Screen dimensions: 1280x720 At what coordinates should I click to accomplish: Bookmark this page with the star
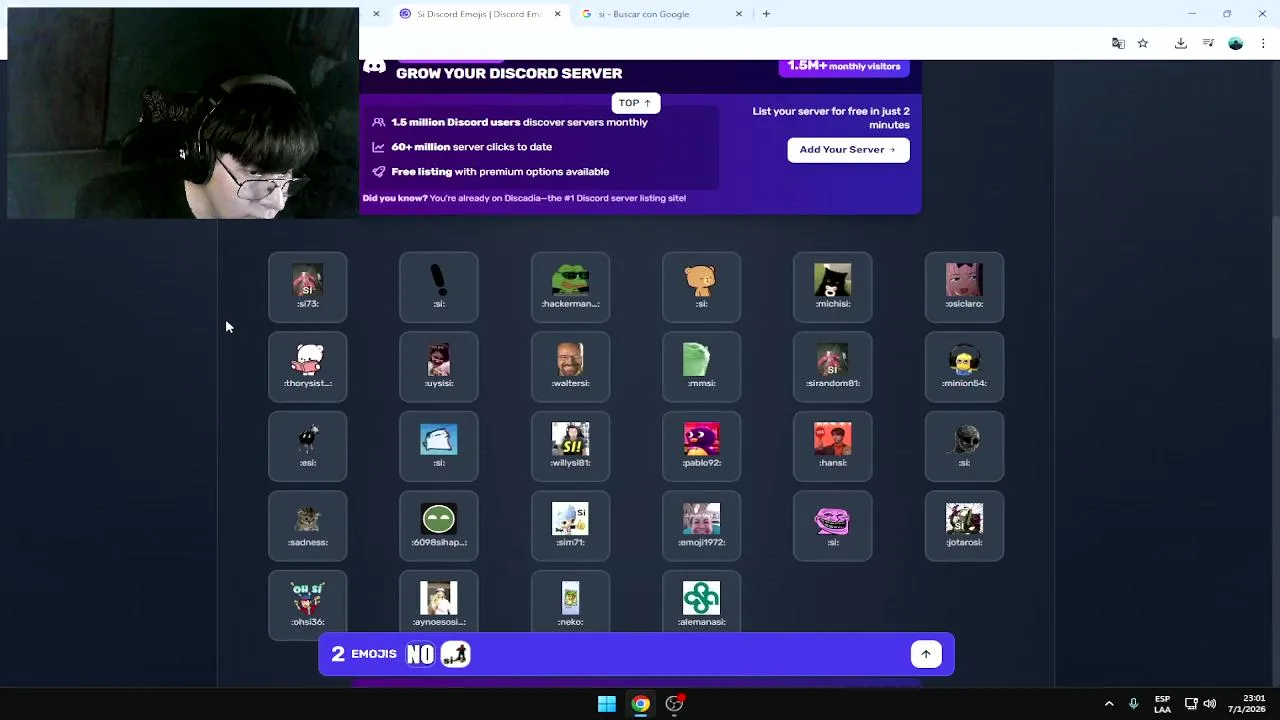click(1143, 43)
